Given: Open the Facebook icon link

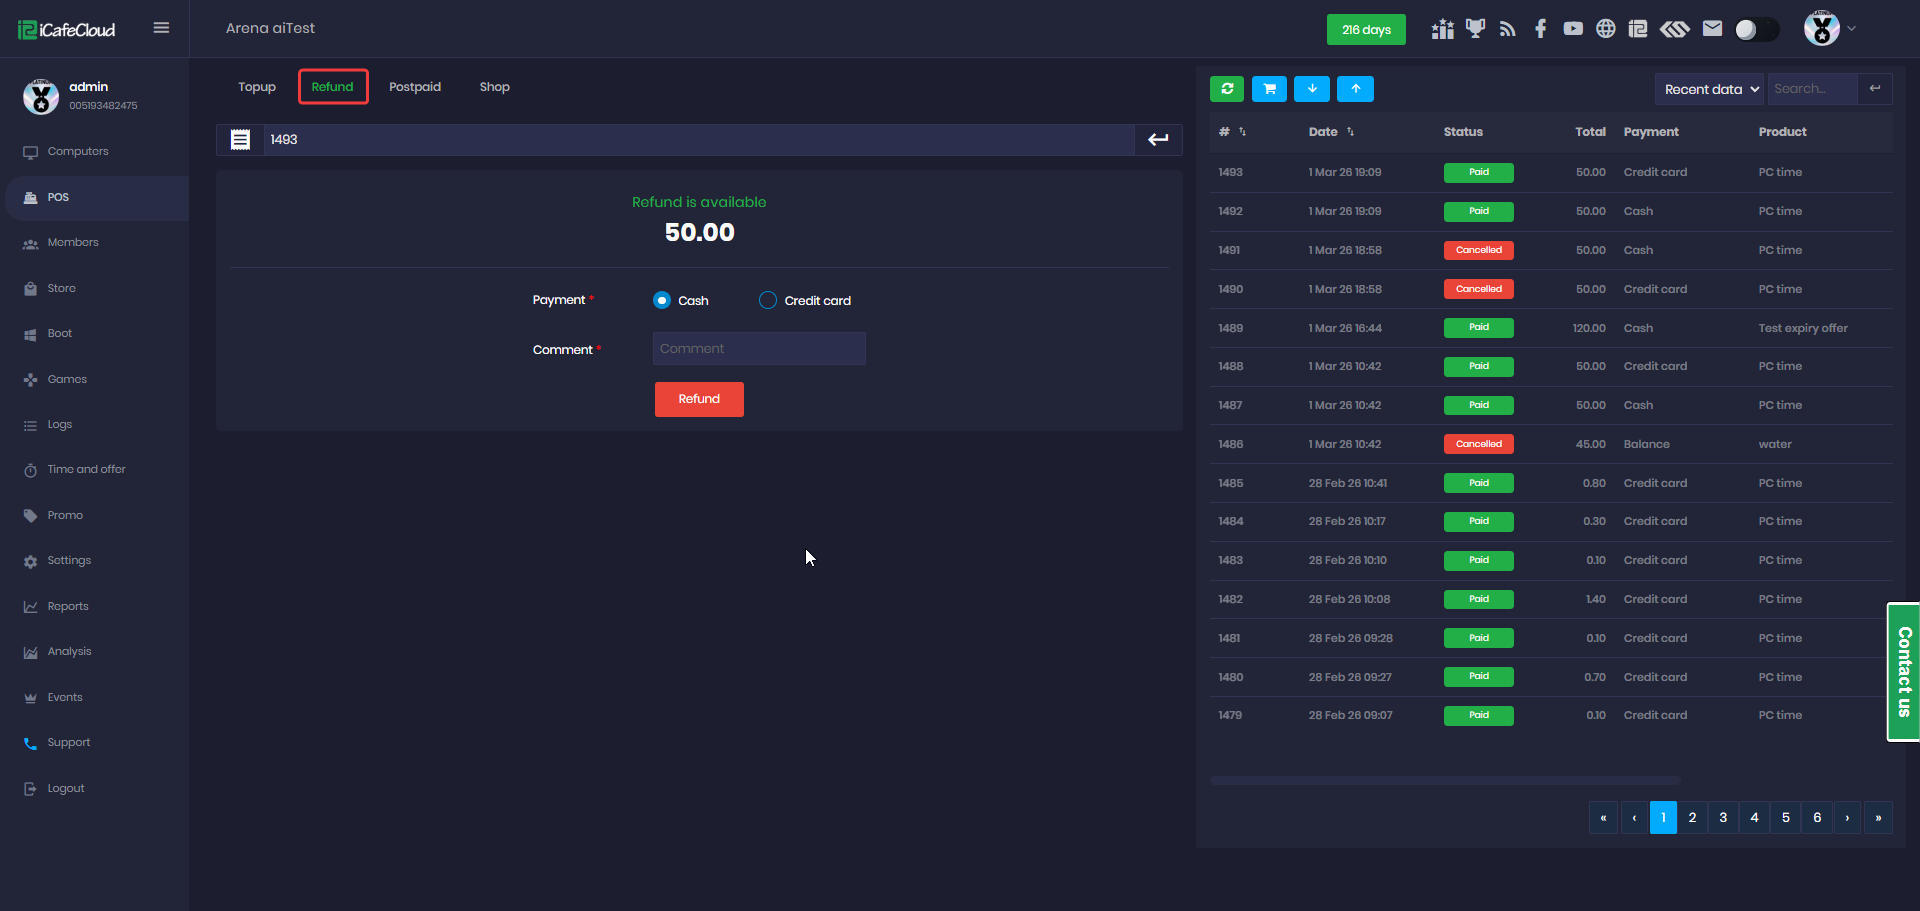Looking at the screenshot, I should click(1540, 29).
